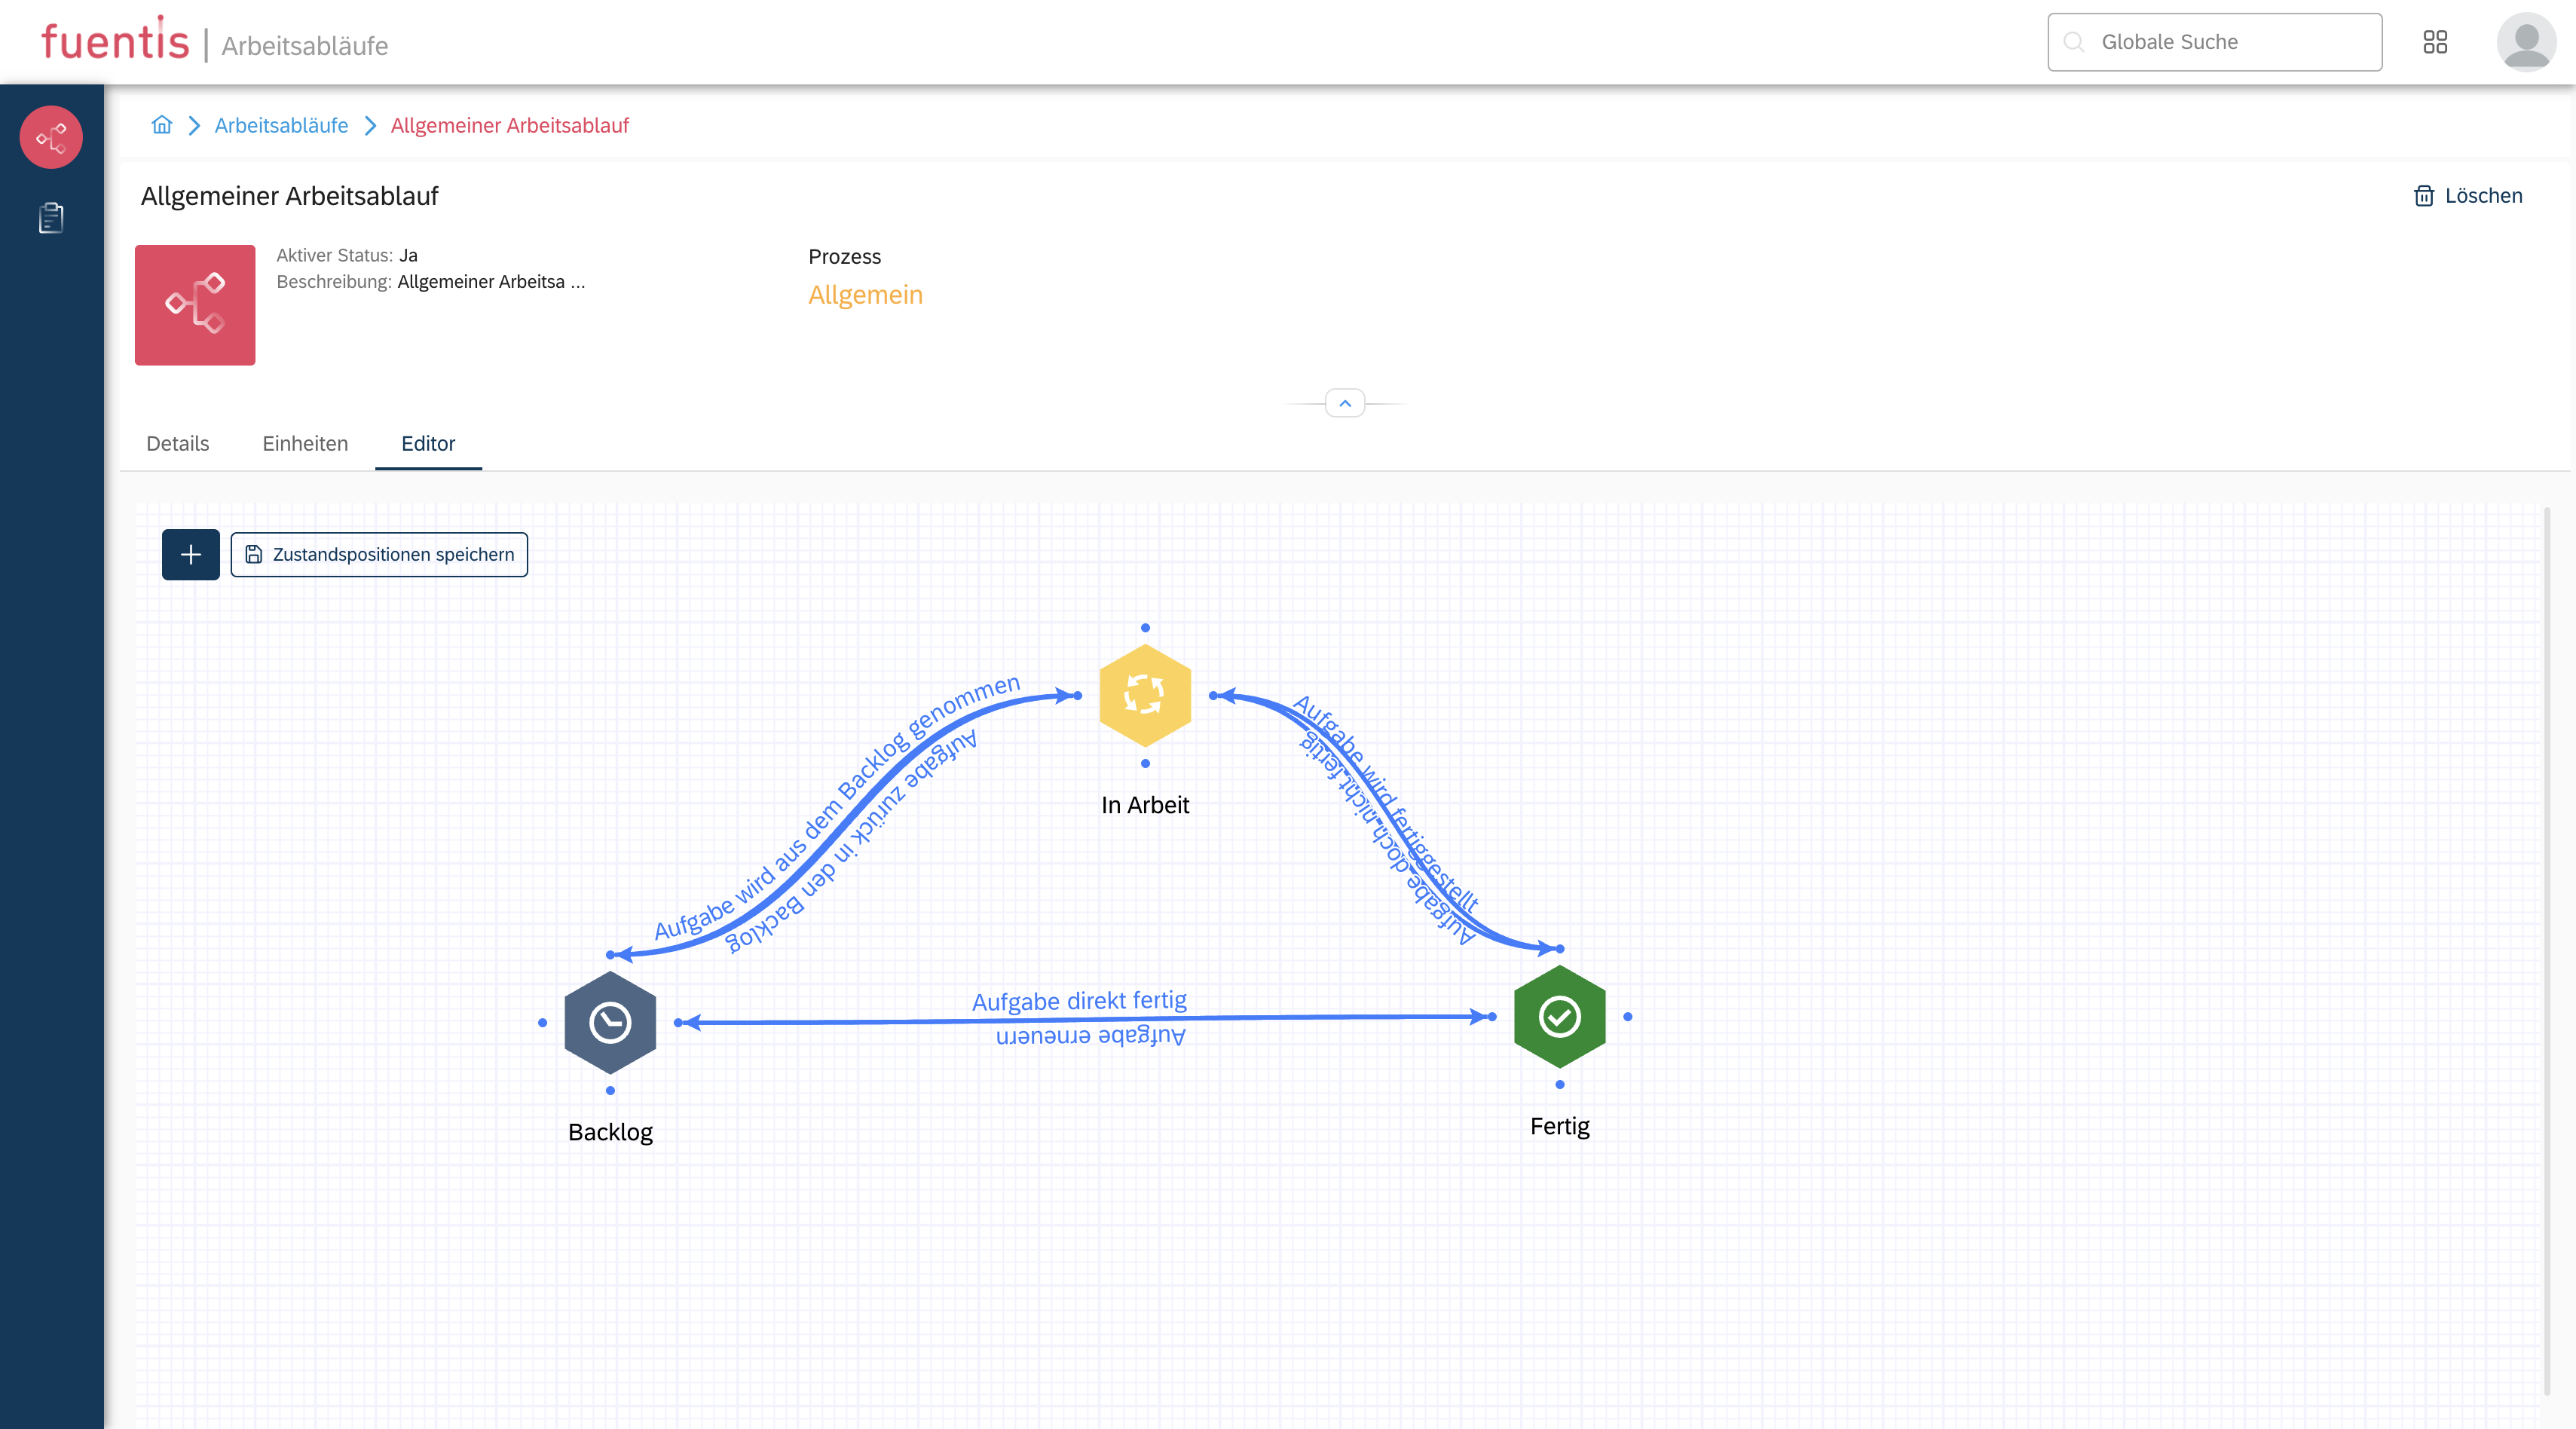Select the green Fertig checkmark node
Viewport: 2576px width, 1429px height.
tap(1559, 1017)
